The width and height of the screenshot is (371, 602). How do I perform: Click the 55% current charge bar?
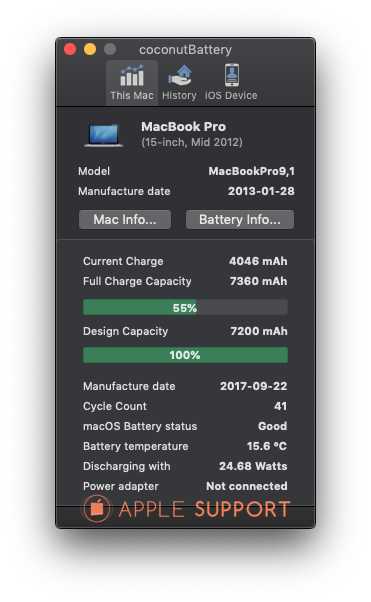pyautogui.click(x=185, y=308)
